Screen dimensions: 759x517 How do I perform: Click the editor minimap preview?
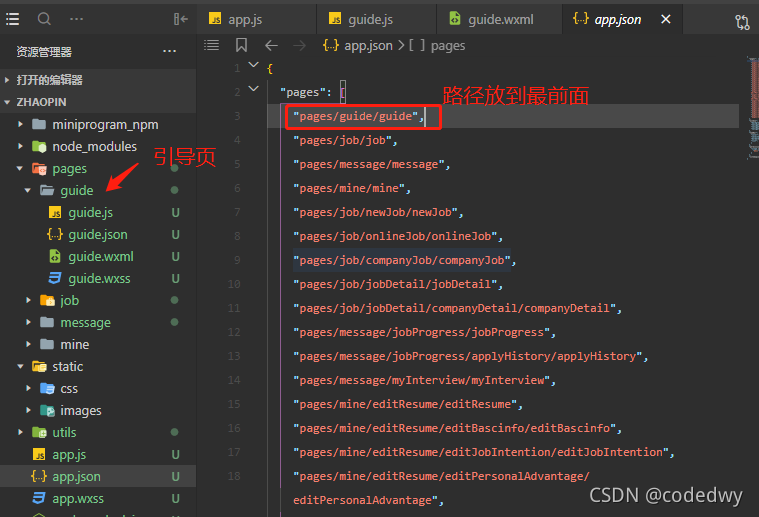pyautogui.click(x=753, y=108)
